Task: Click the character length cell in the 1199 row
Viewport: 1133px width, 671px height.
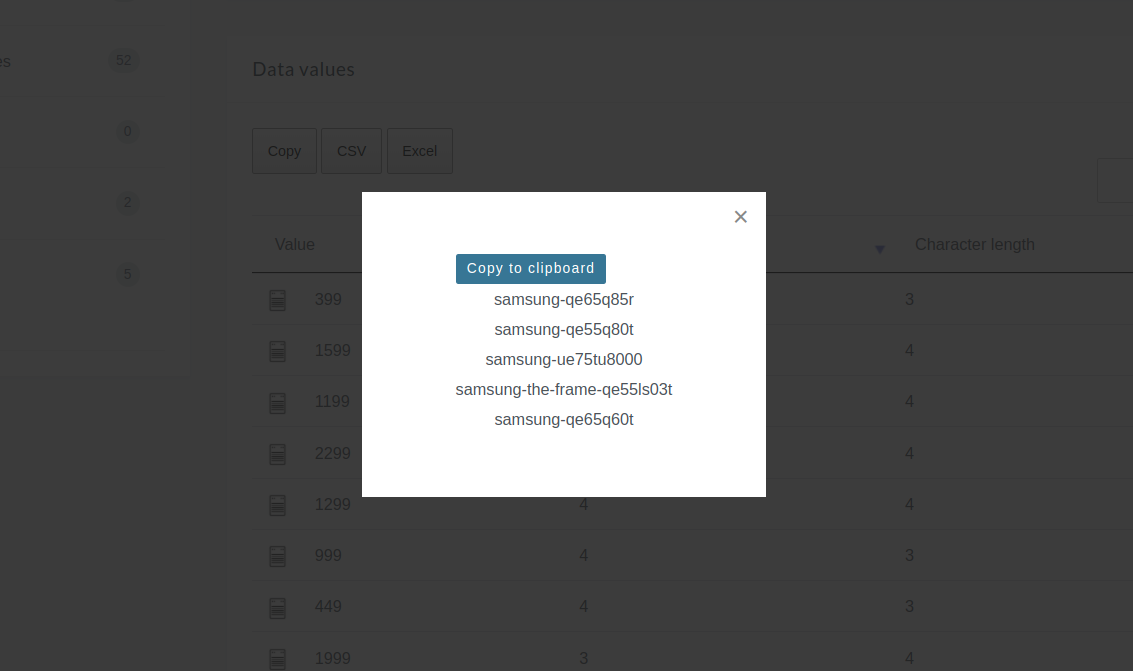Action: coord(909,402)
